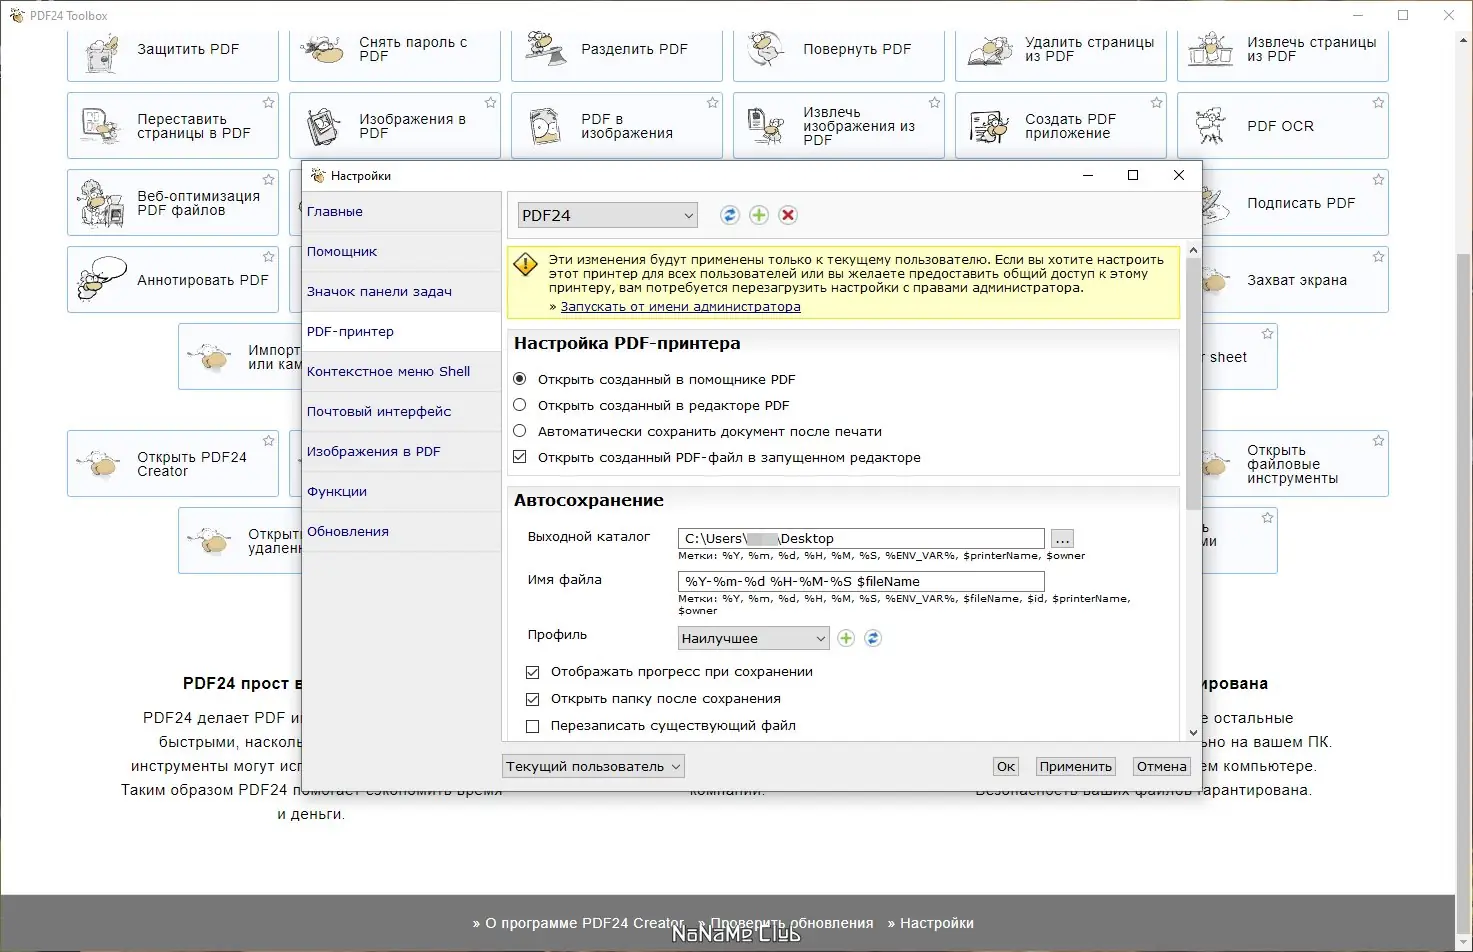This screenshot has height=952, width=1473.
Task: Star the Переставить страницы в PDF tile
Action: click(269, 103)
